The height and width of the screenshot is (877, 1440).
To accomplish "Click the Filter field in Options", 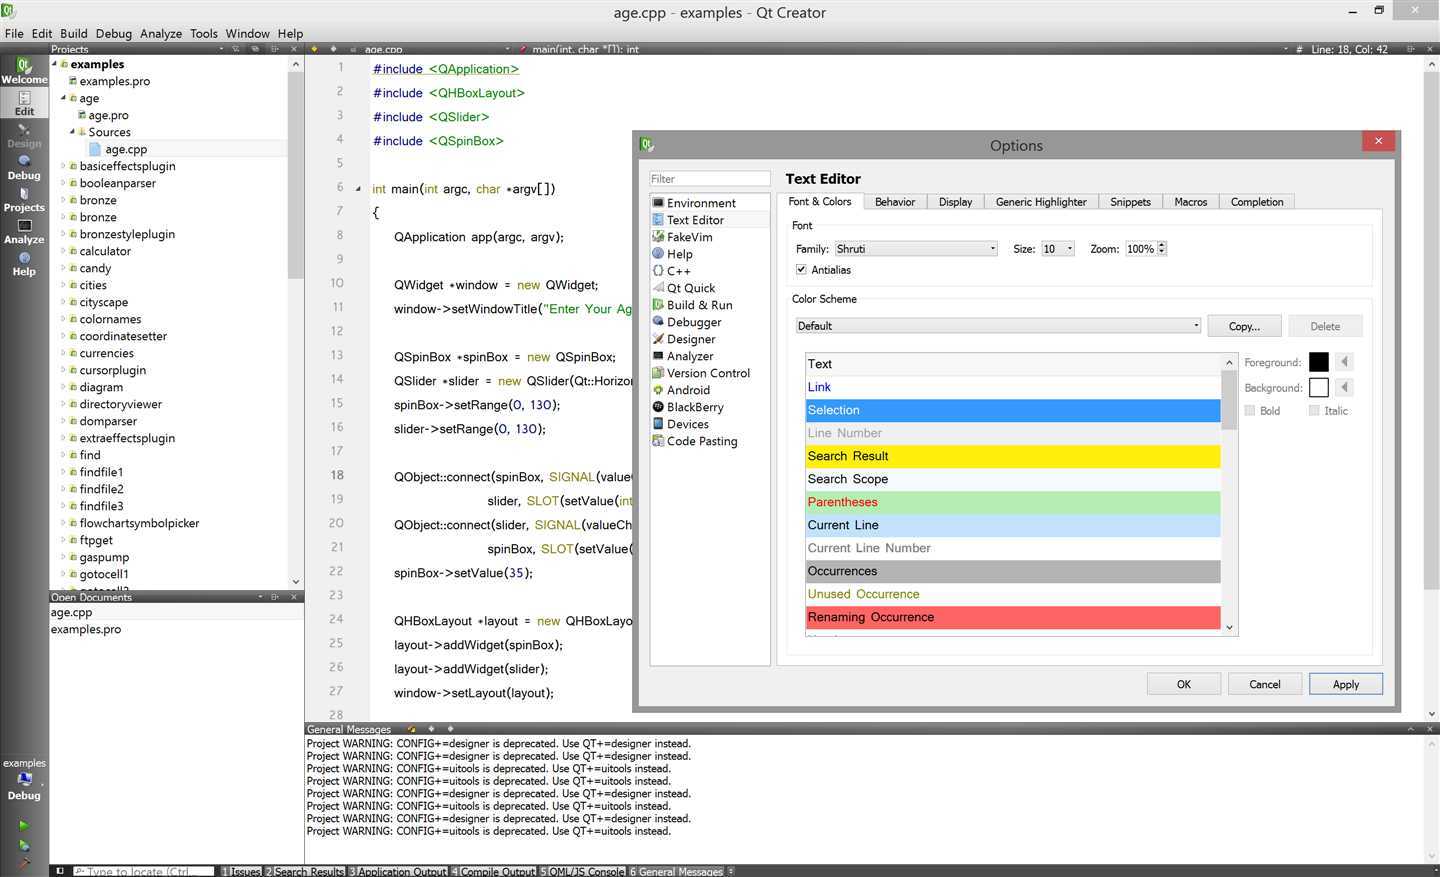I will pyautogui.click(x=710, y=179).
